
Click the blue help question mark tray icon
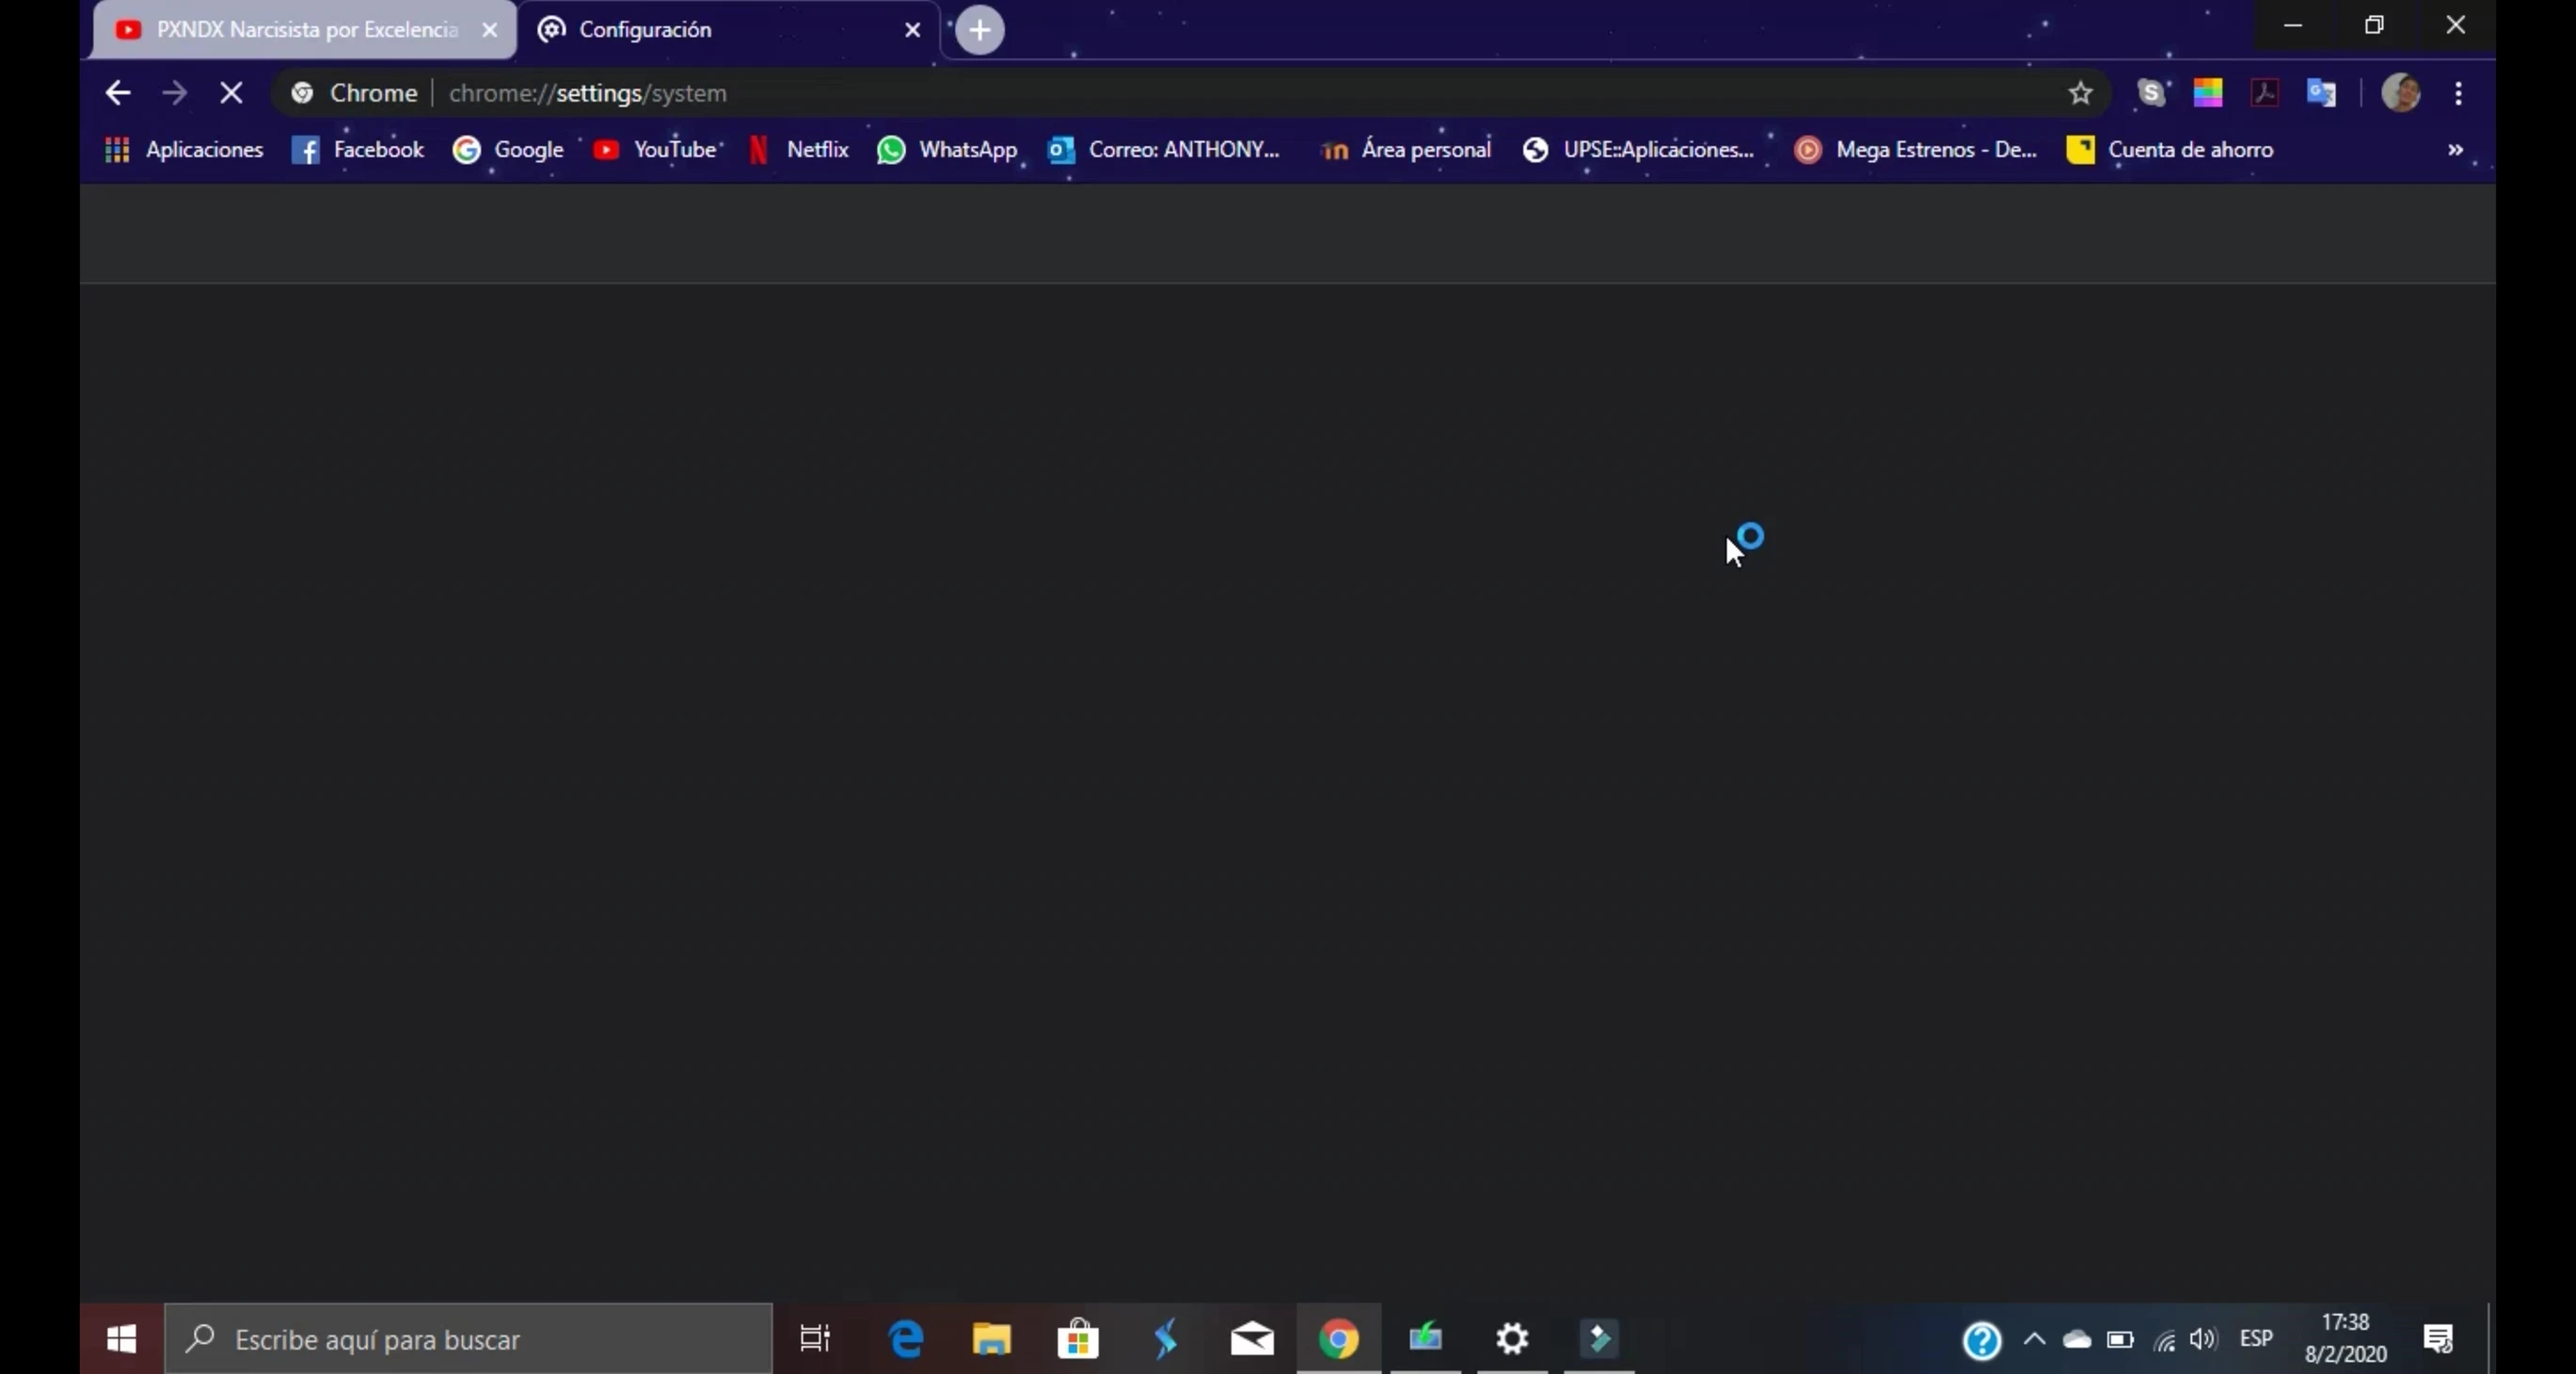coord(1982,1340)
